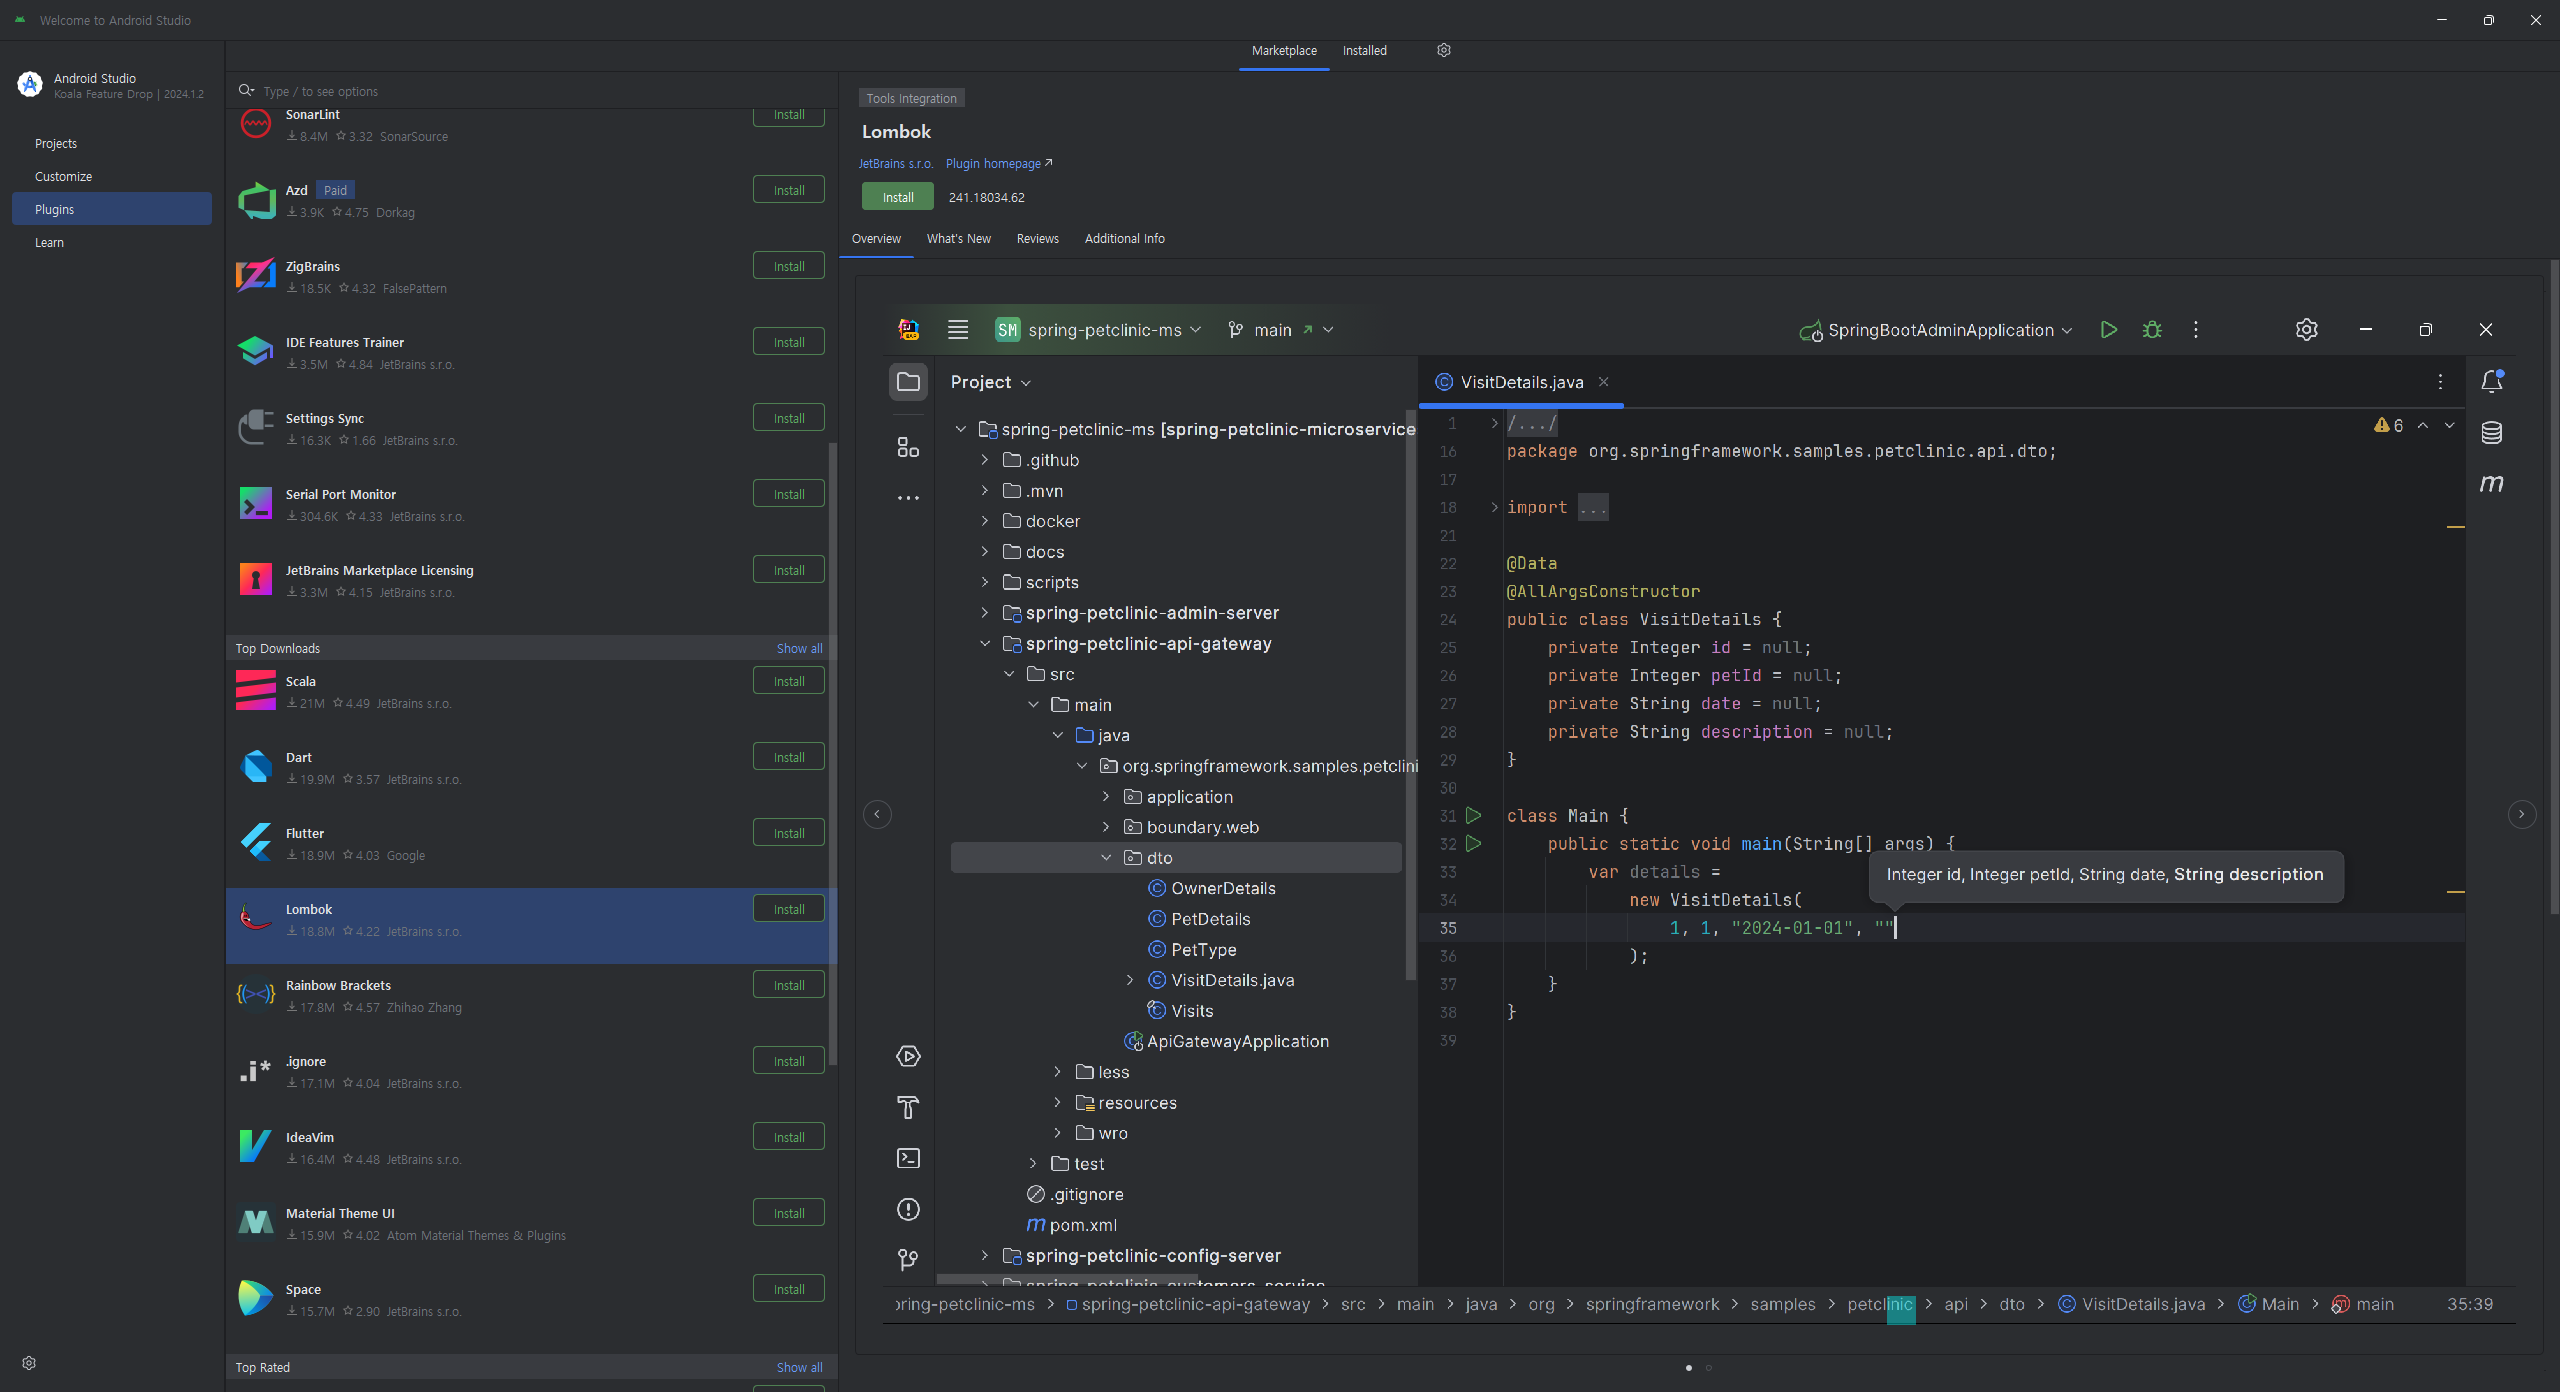Open the Problems tool window icon

(x=907, y=1210)
